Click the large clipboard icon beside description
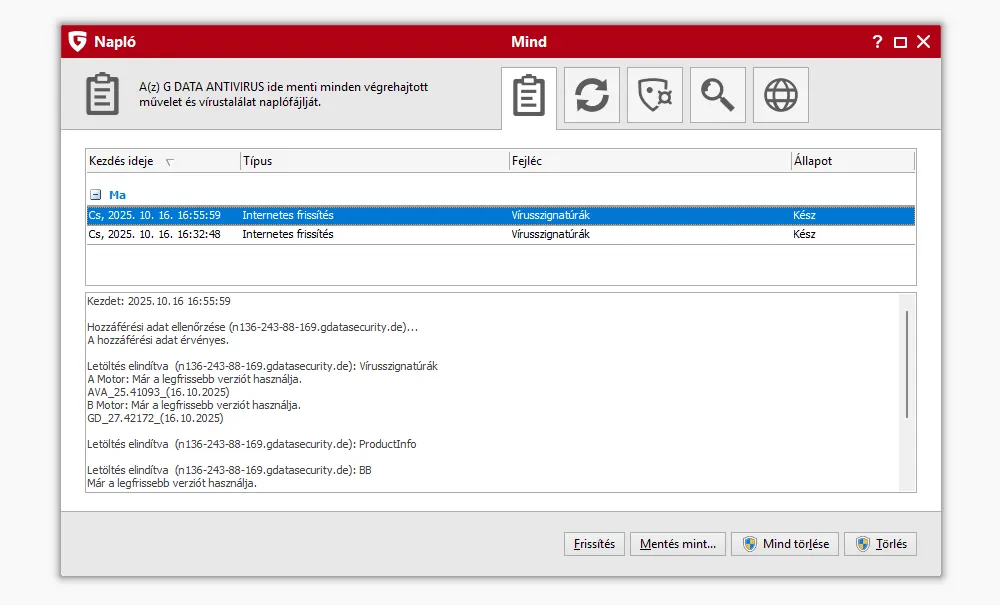1000x605 pixels. [x=102, y=95]
